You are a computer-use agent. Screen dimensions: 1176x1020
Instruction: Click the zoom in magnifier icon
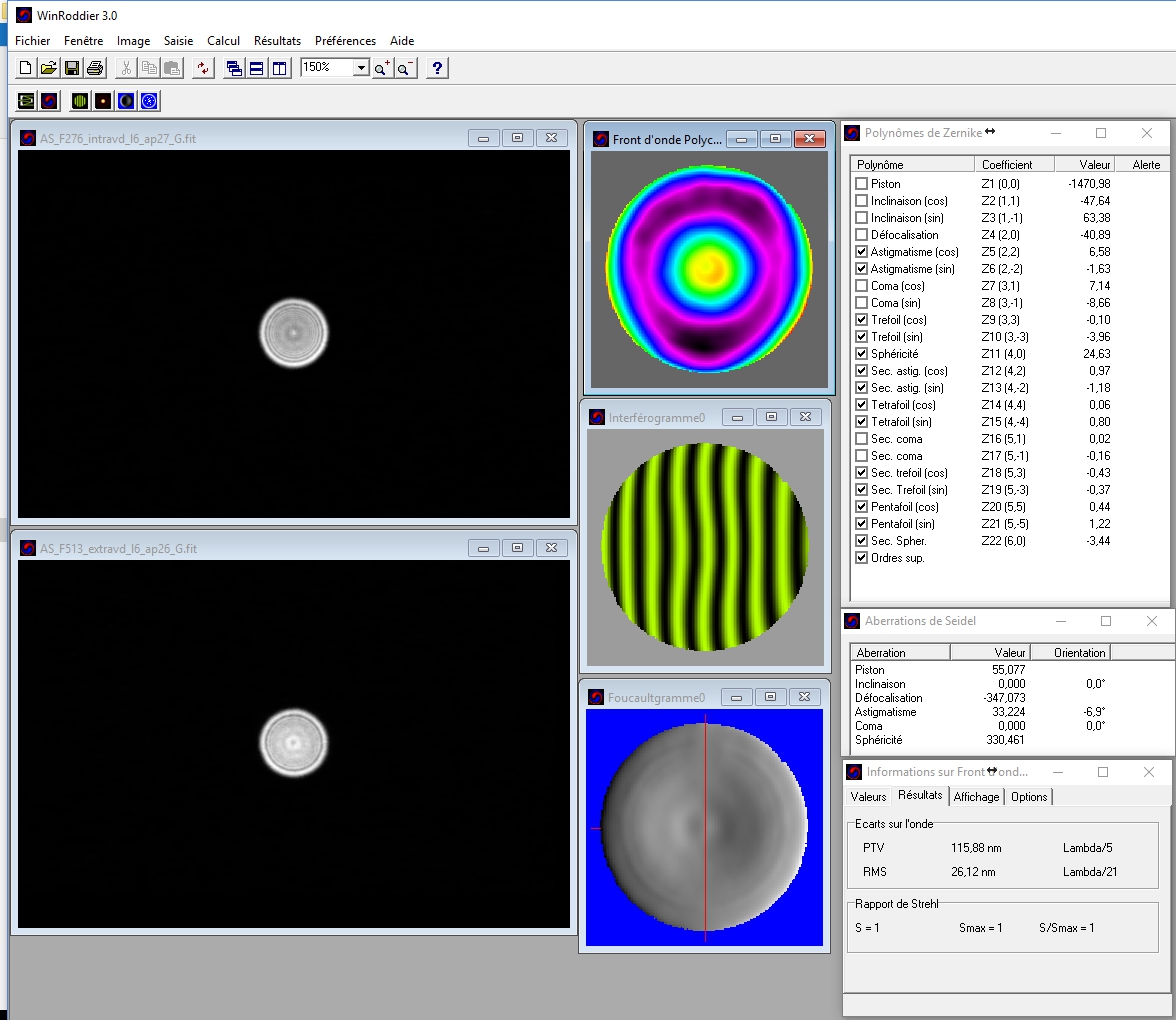(382, 68)
